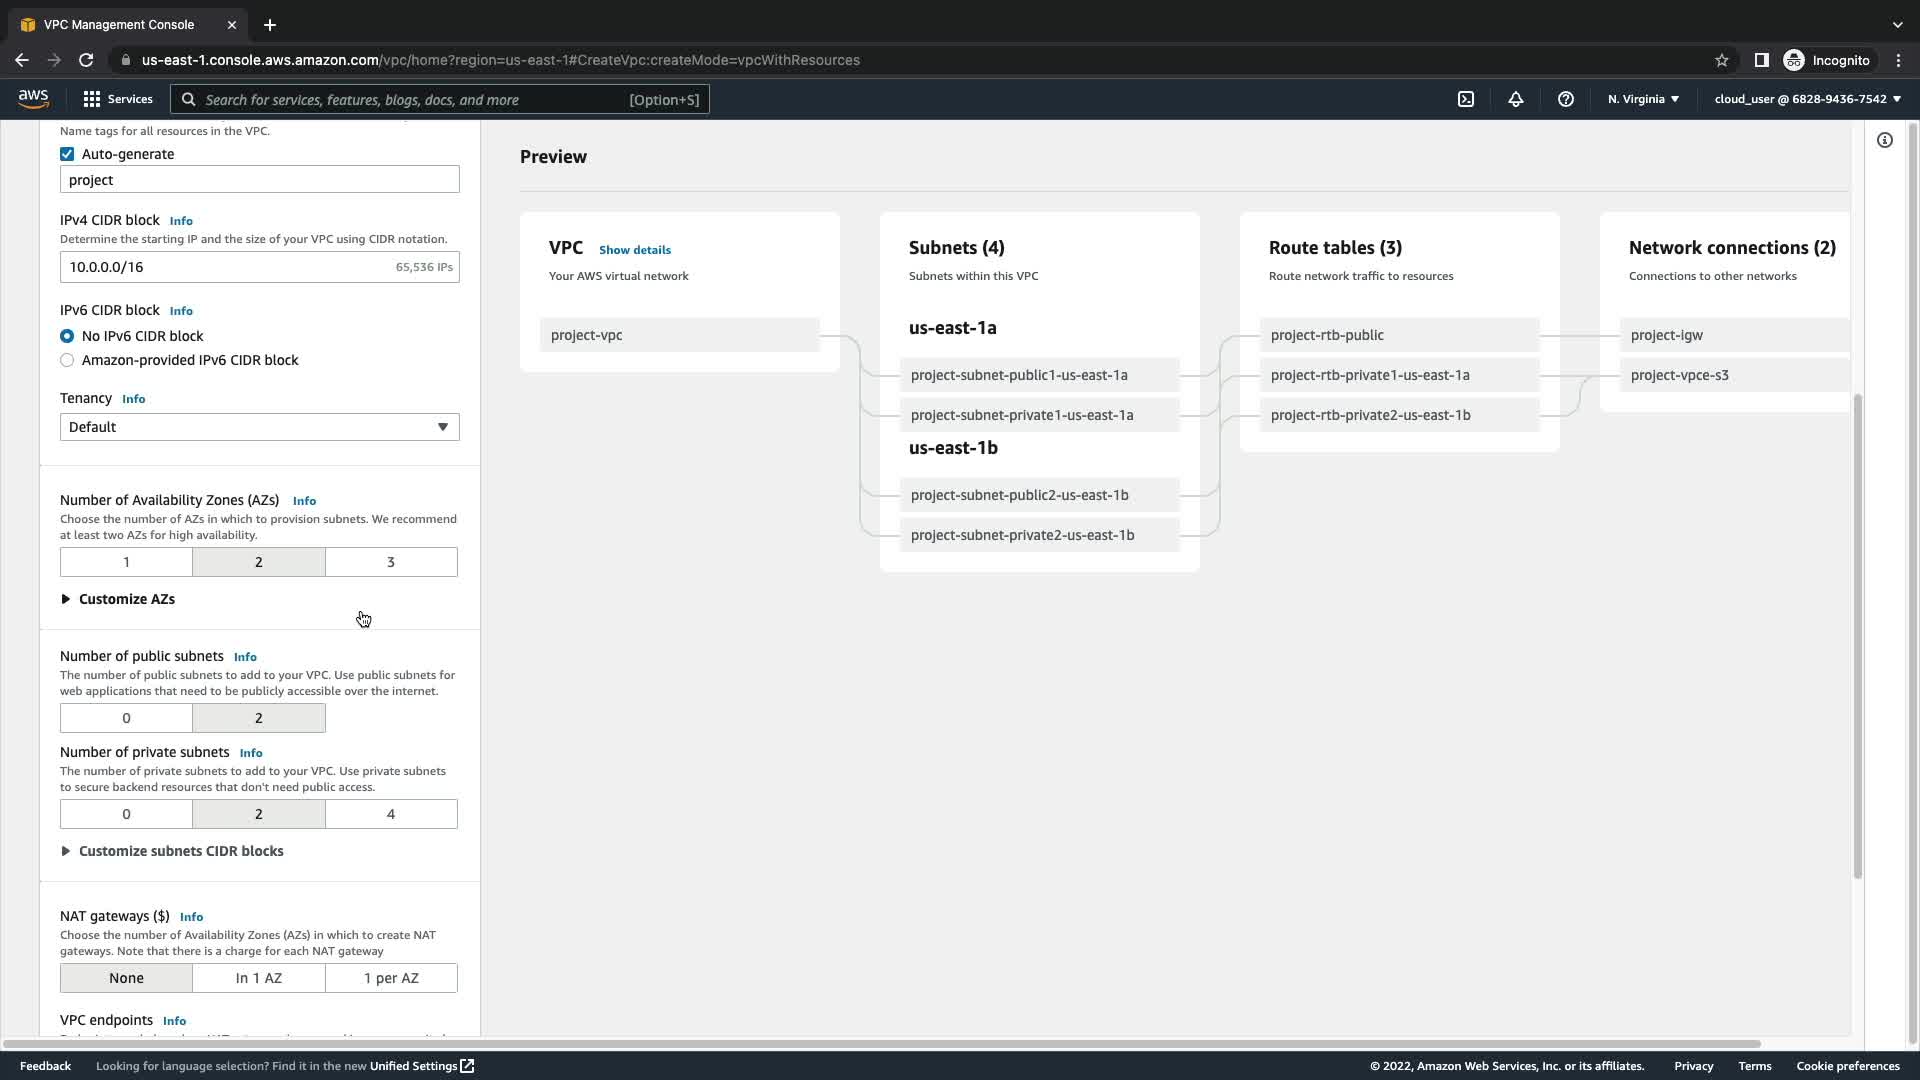Open AWS CloudShell icon

(x=1466, y=99)
